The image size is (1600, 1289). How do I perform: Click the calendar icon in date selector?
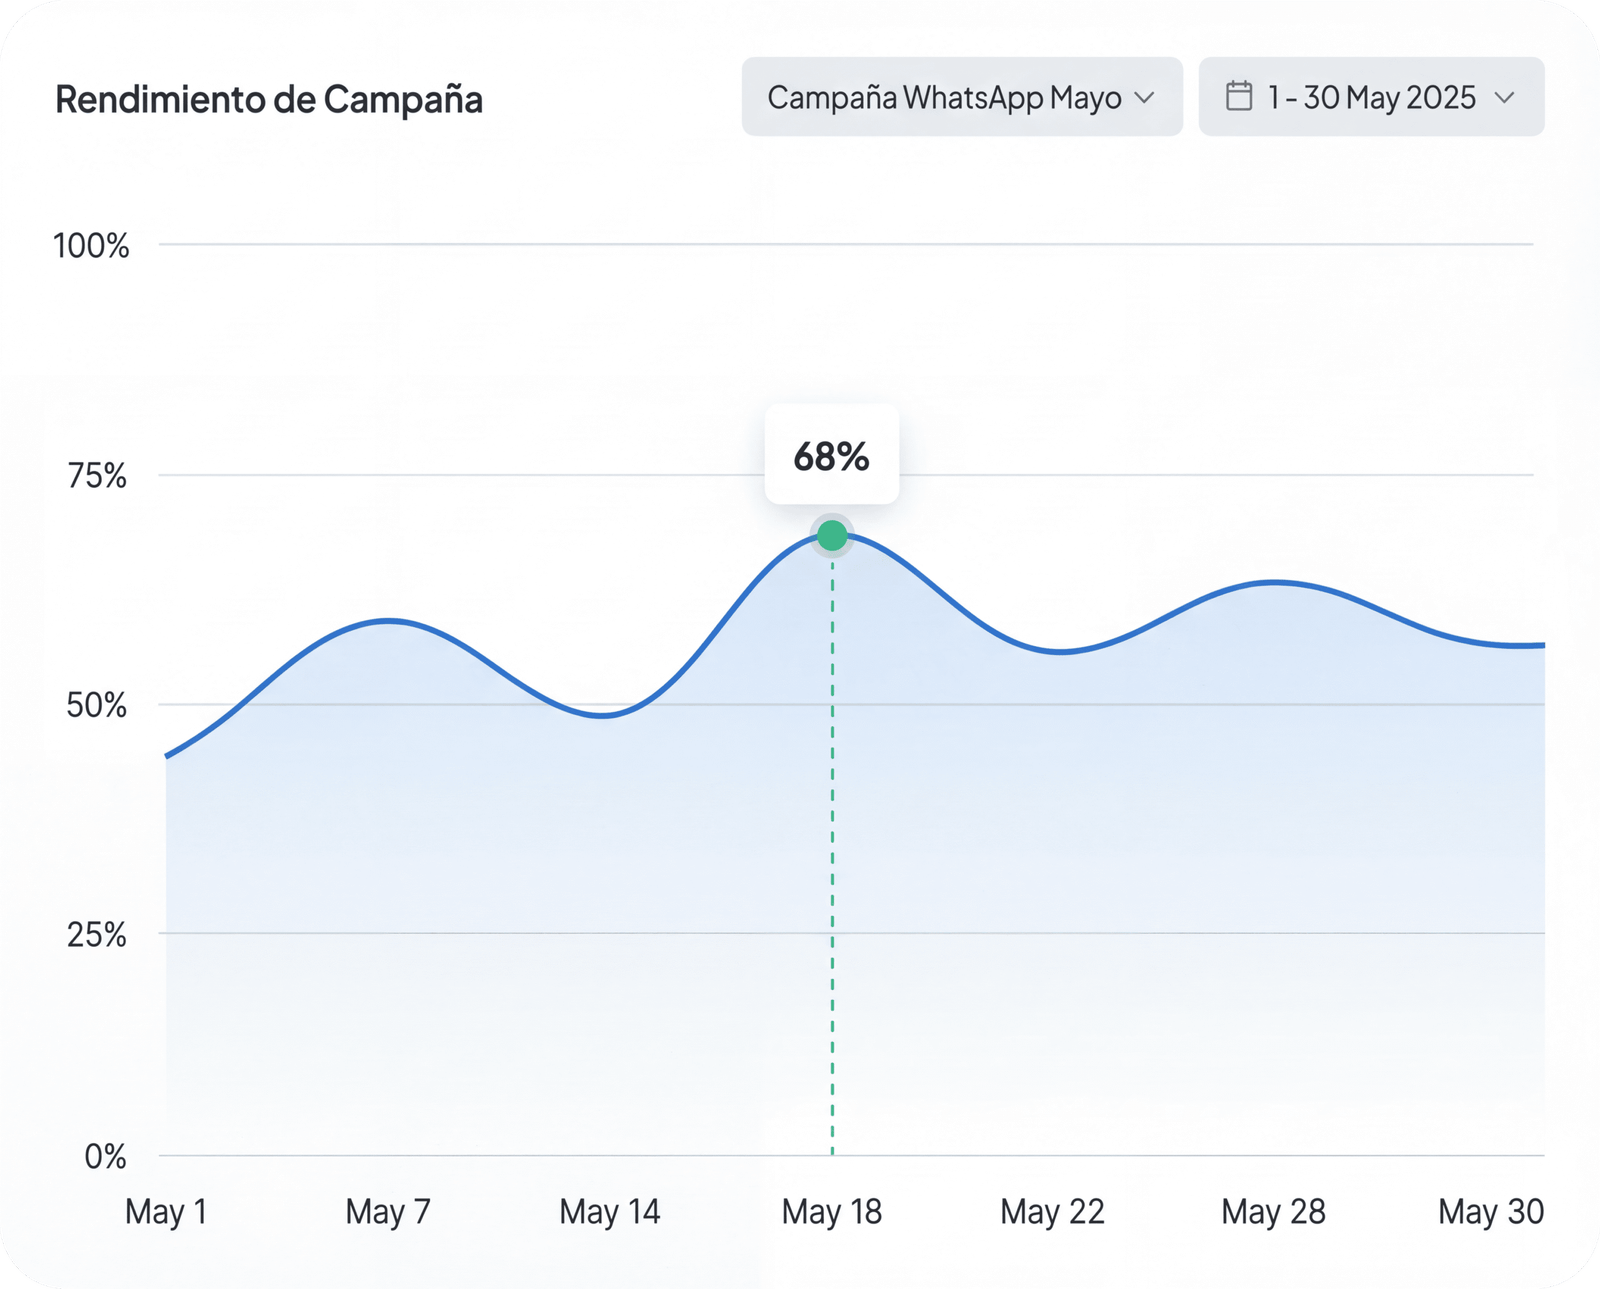coord(1239,97)
